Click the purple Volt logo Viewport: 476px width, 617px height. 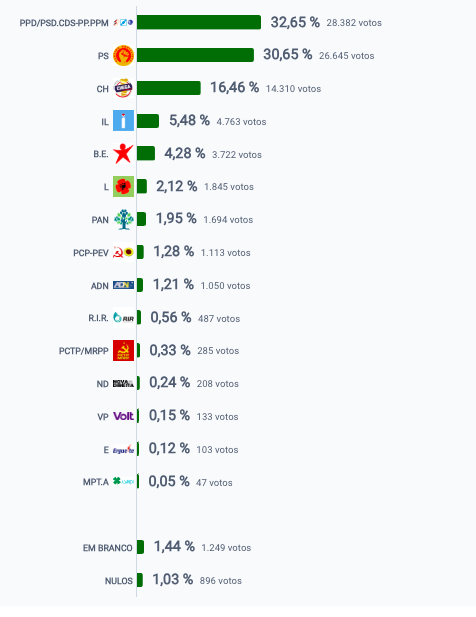click(x=123, y=416)
